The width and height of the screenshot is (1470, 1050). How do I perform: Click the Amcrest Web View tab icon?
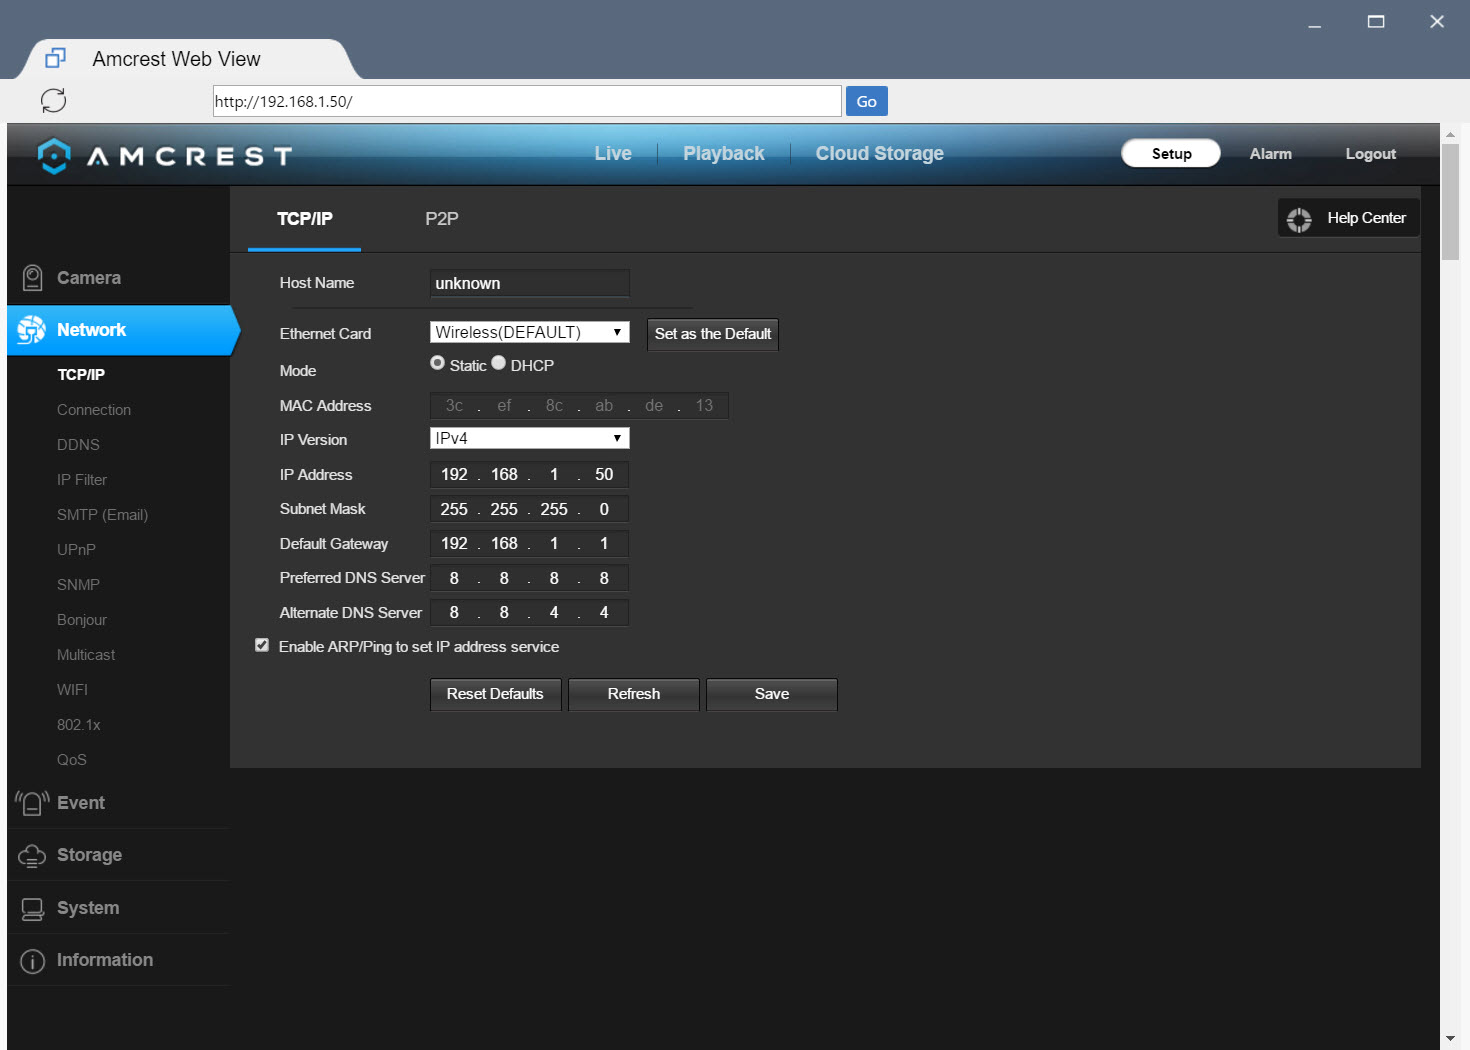[56, 59]
